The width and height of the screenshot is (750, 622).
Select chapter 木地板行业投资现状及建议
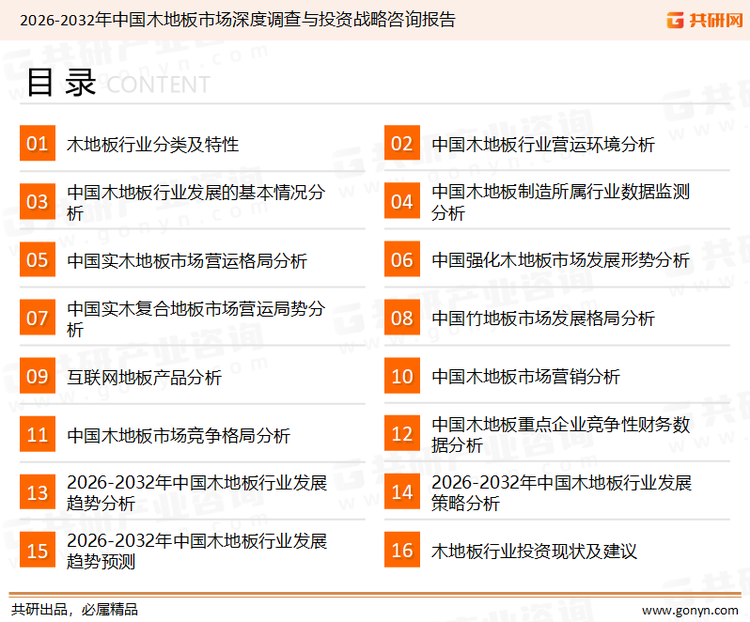(x=534, y=551)
